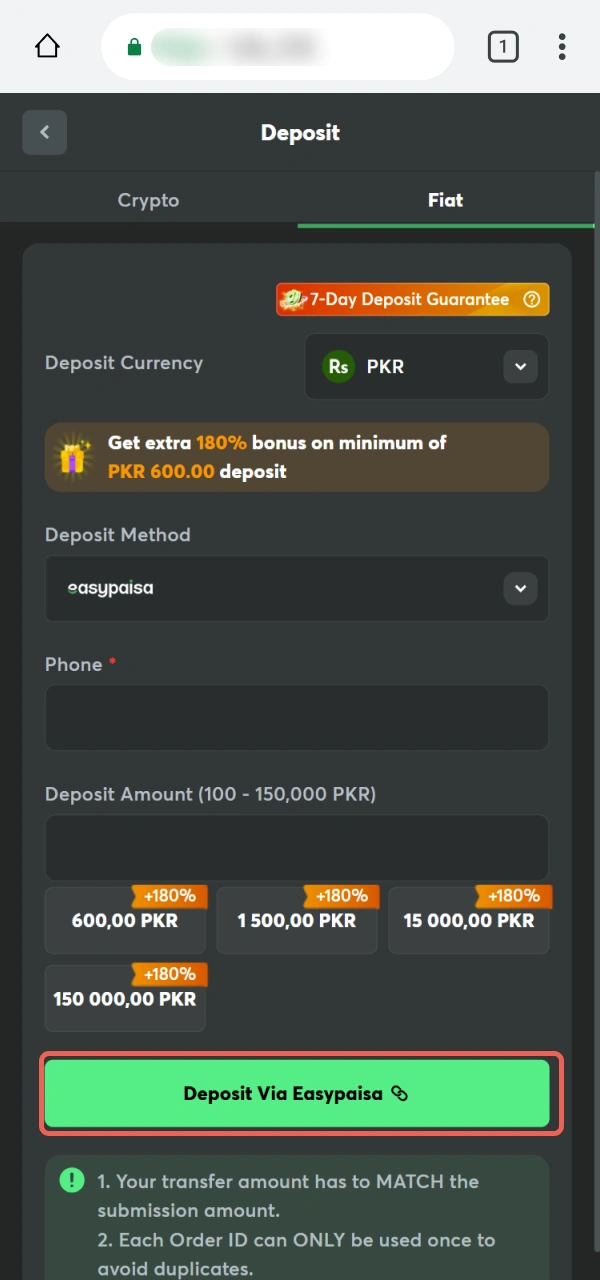Click the Phone input field

tap(296, 718)
